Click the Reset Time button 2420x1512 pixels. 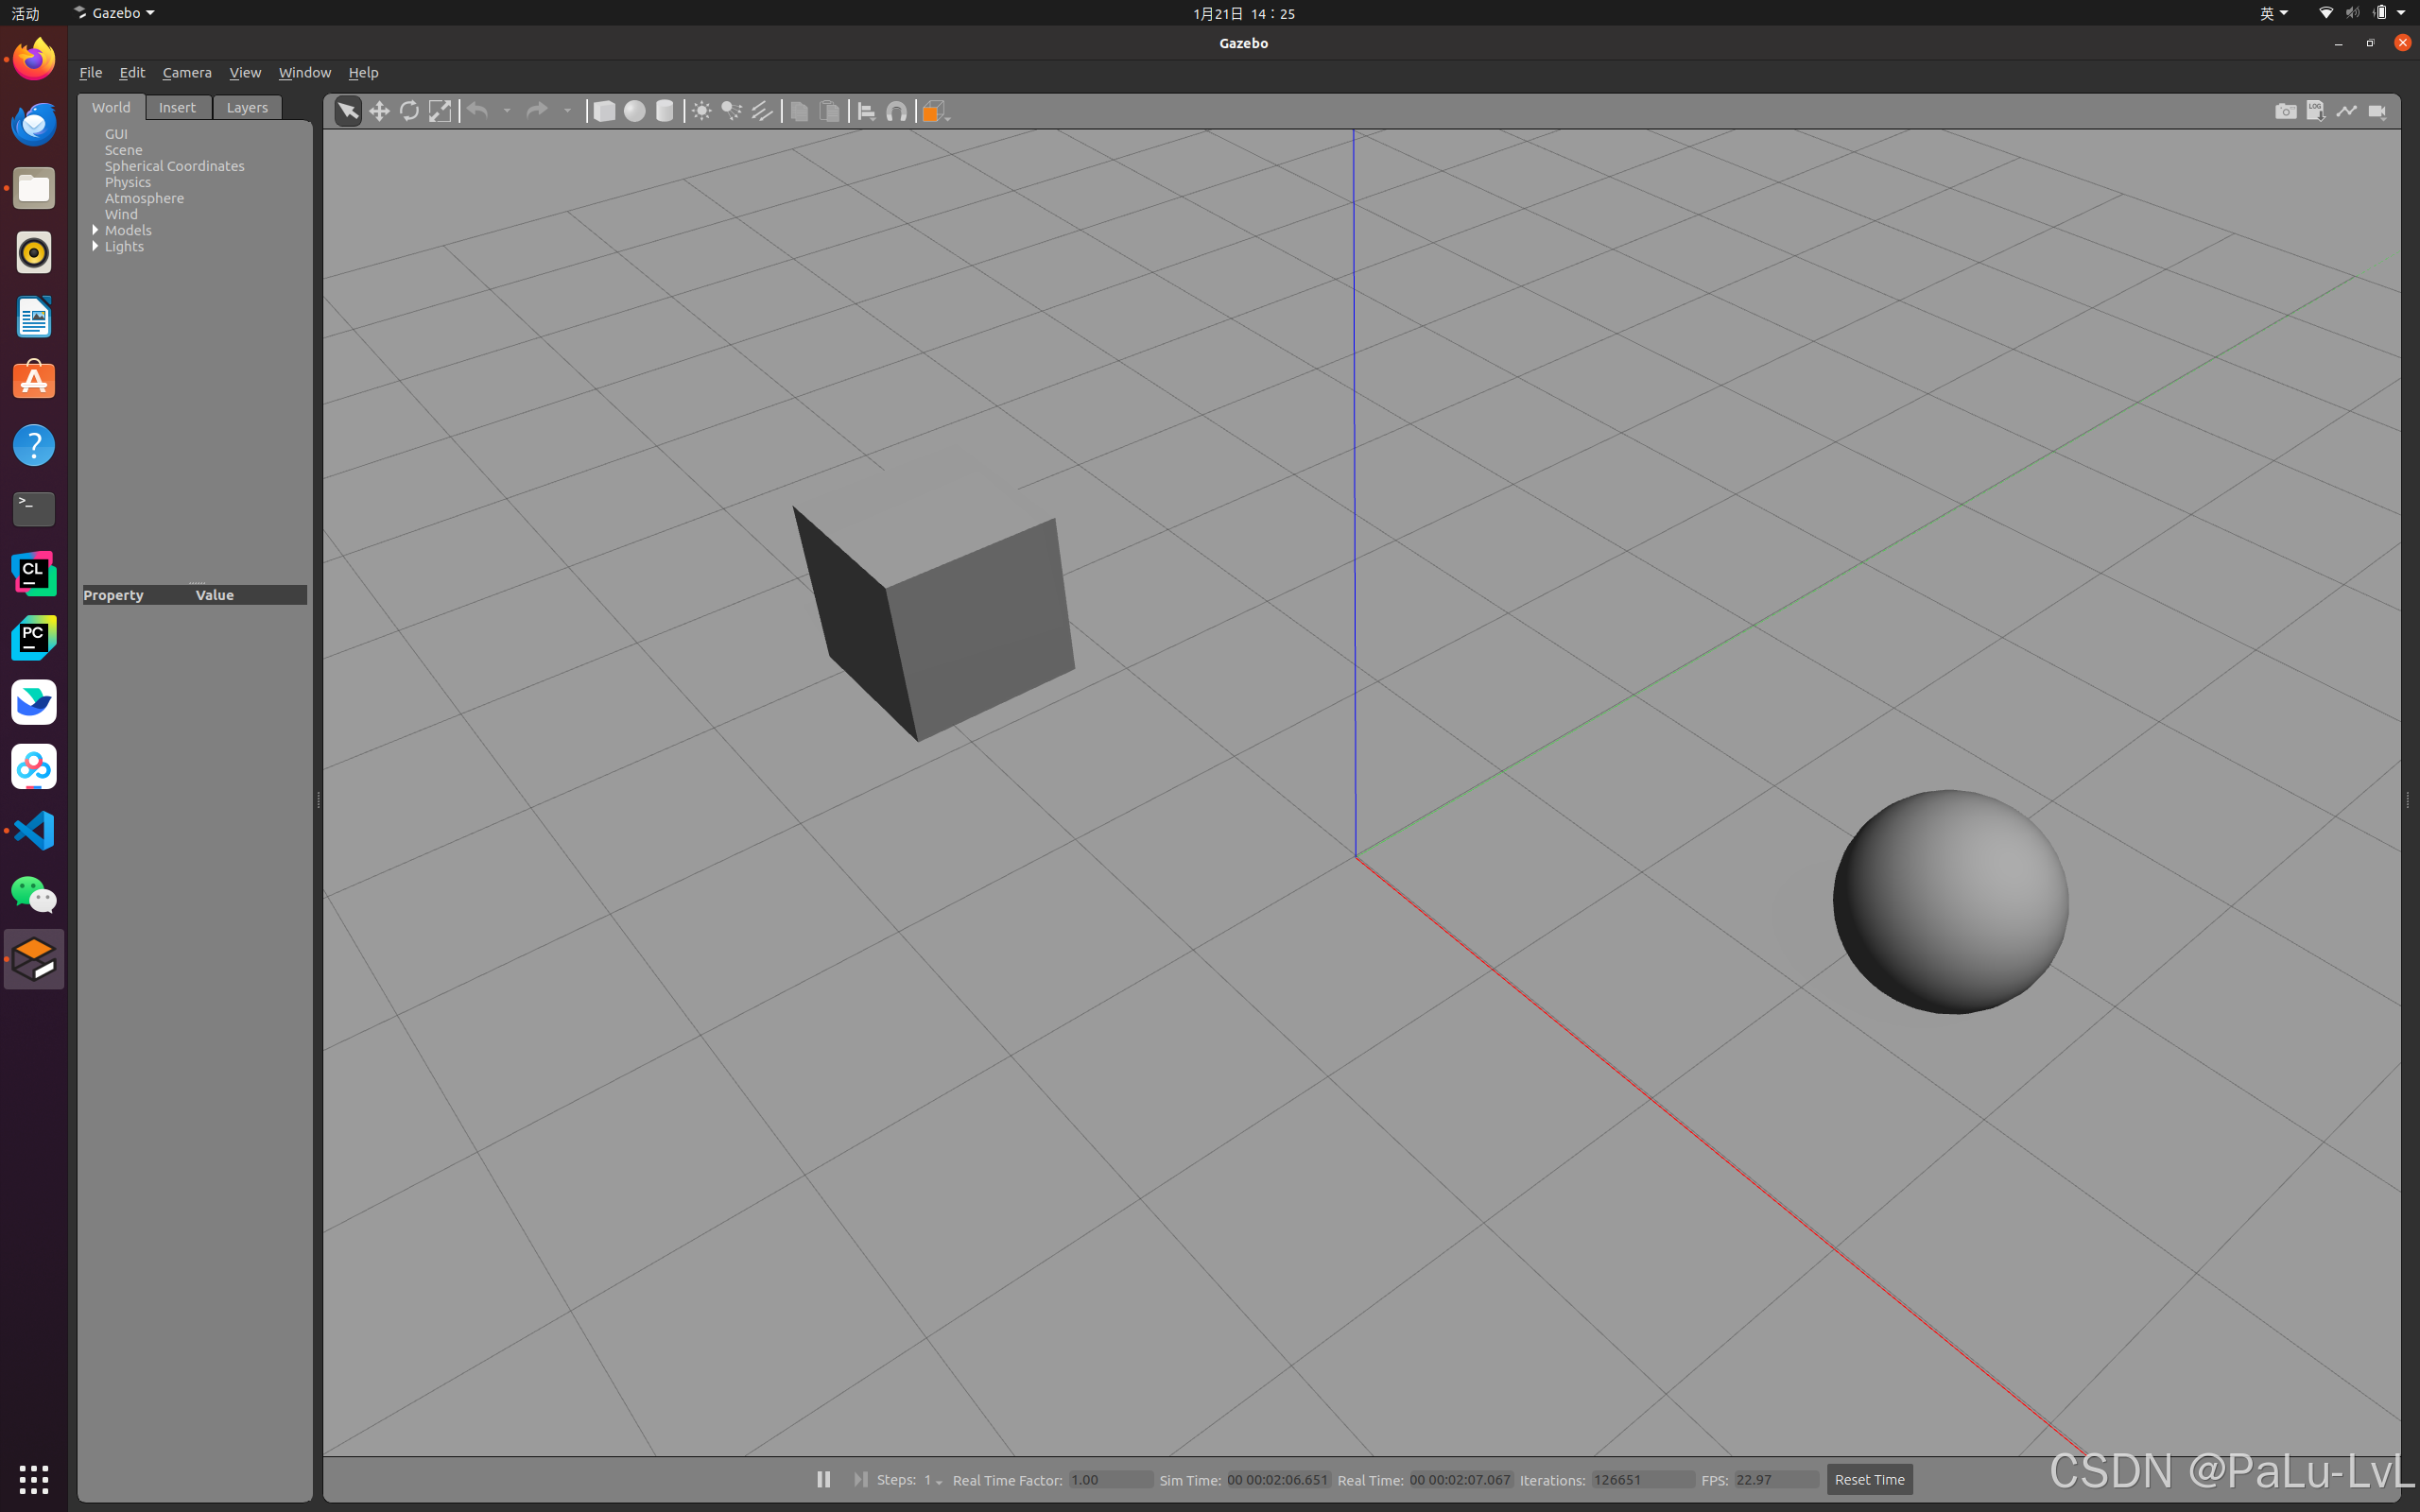point(1869,1479)
